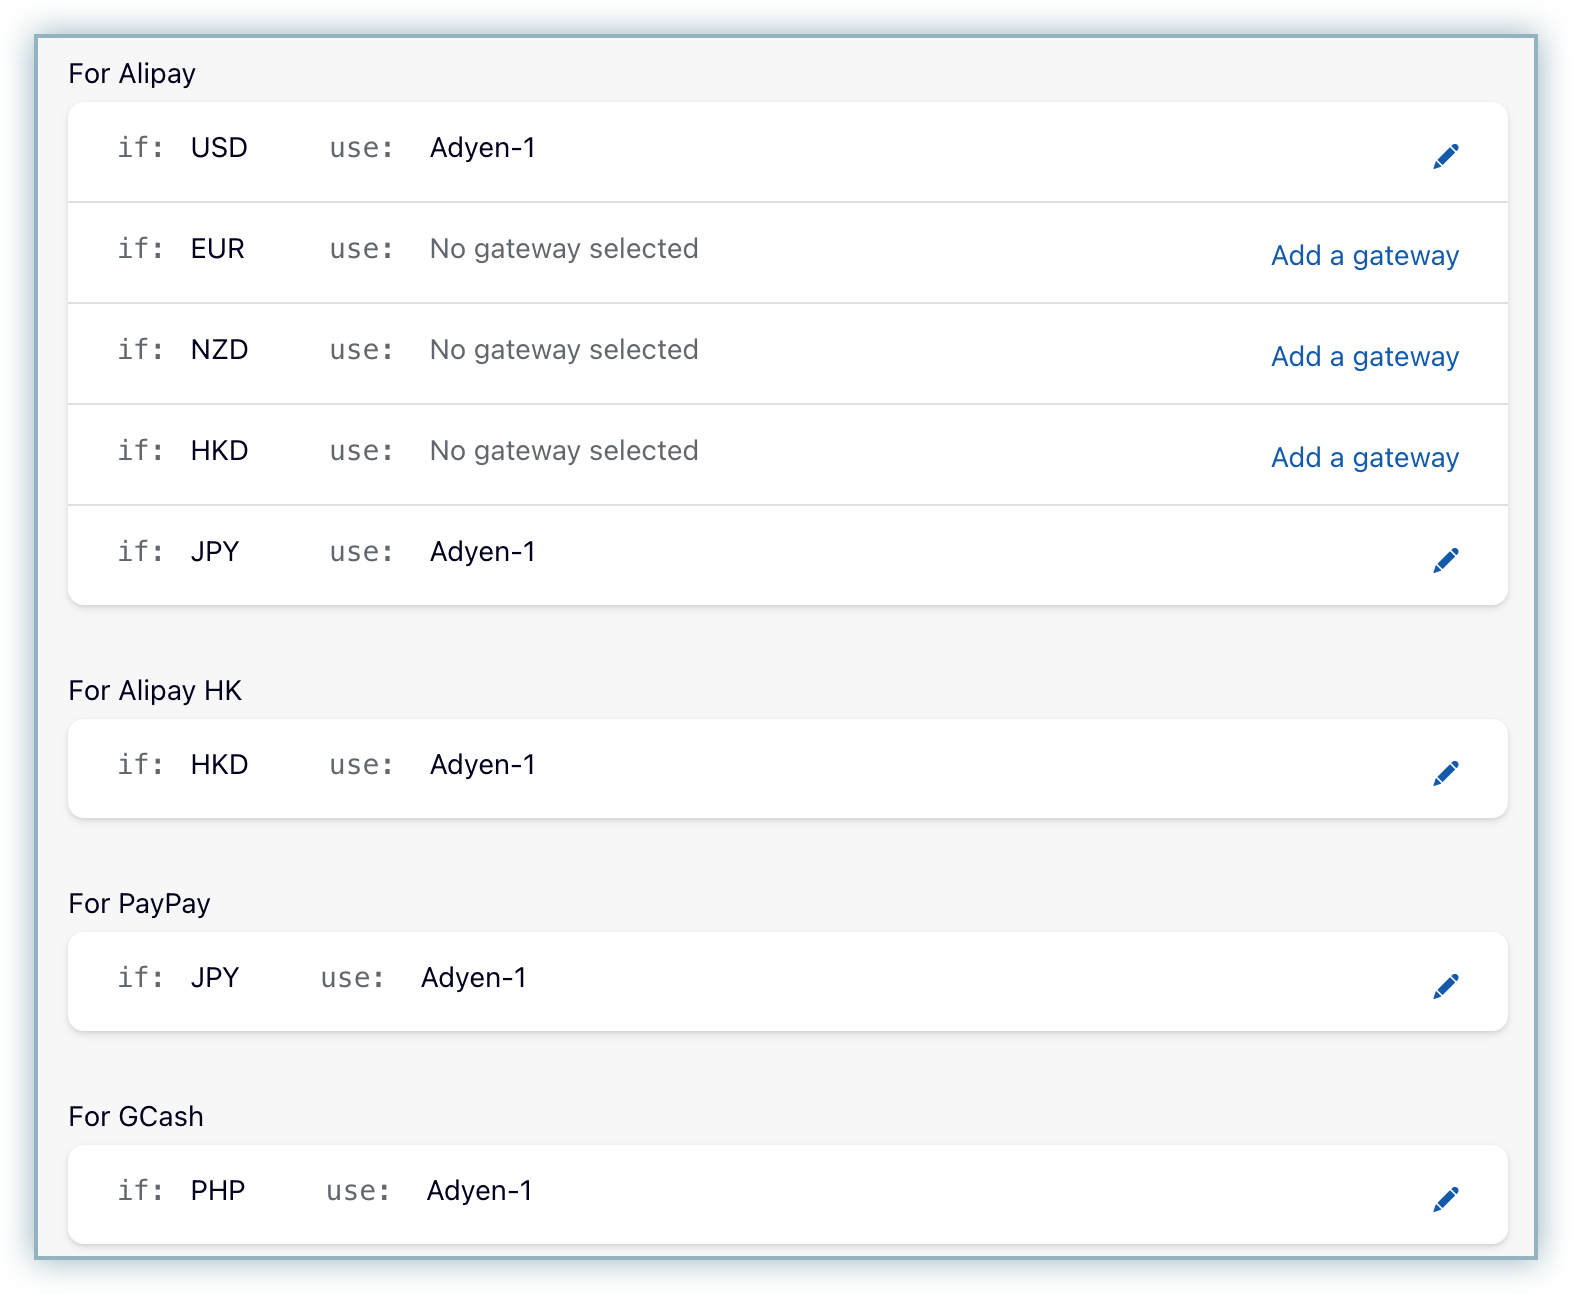
Task: Click the EUR currency code
Action: point(217,249)
